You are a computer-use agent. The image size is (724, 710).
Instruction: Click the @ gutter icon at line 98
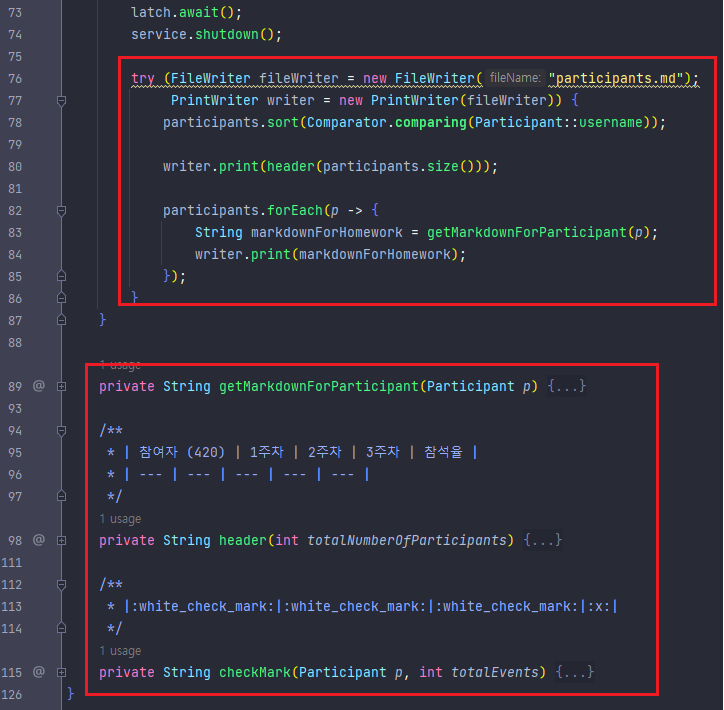point(39,539)
